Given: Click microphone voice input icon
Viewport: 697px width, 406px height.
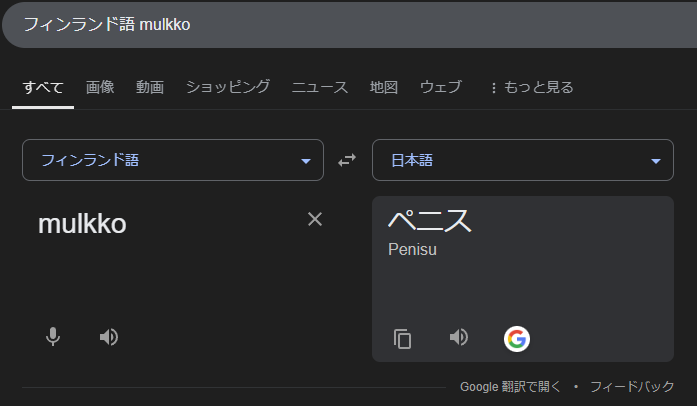Looking at the screenshot, I should [x=53, y=337].
